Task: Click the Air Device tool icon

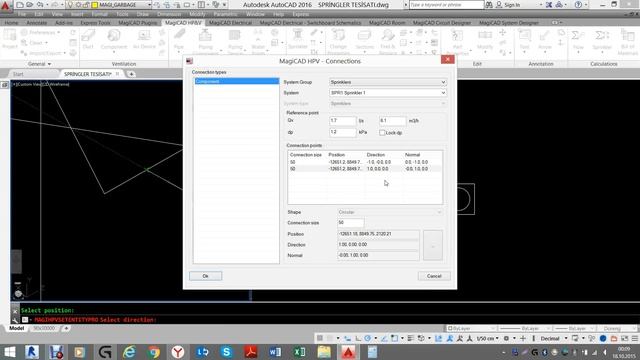Action: (x=144, y=40)
